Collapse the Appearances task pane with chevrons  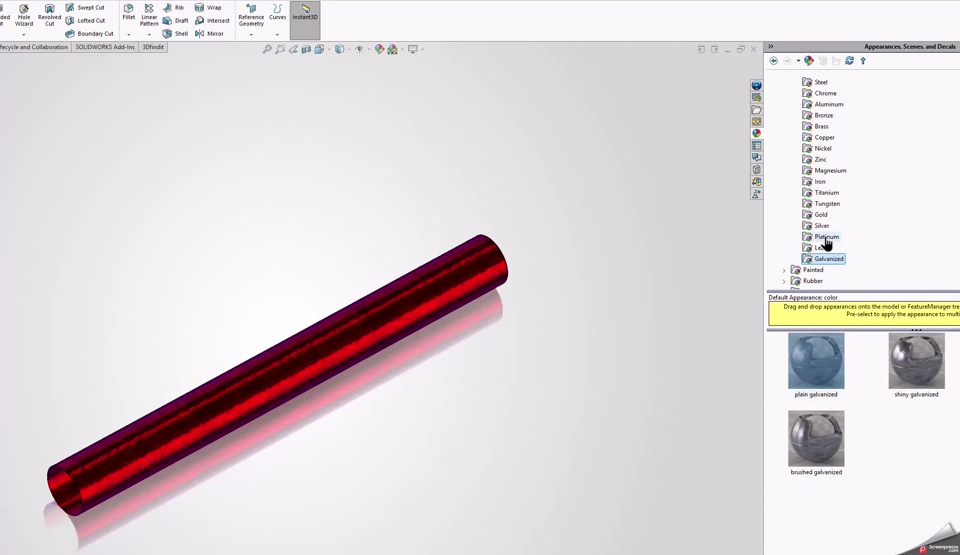click(x=771, y=47)
